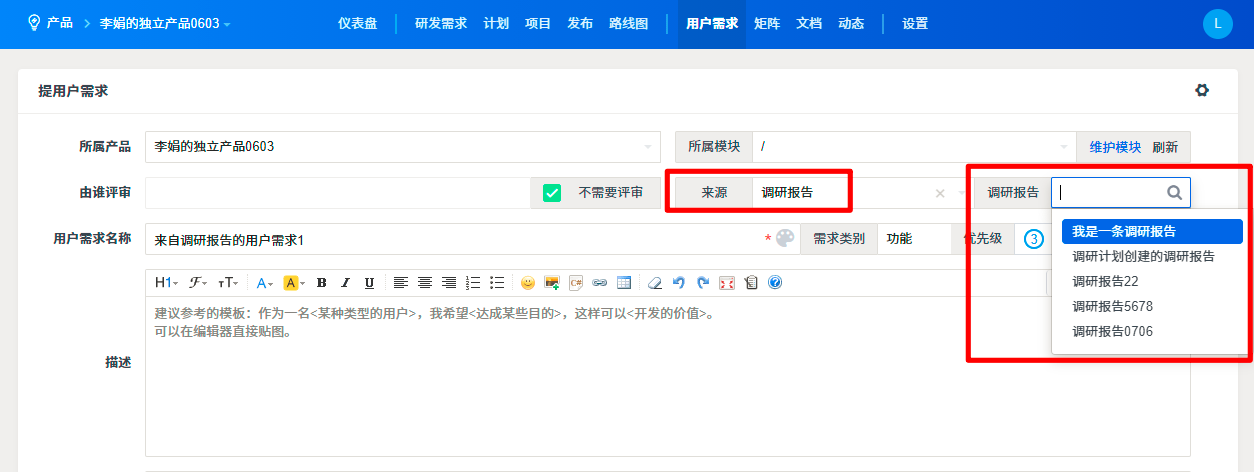
Task: Open page settings gear icon
Action: pos(1202,90)
